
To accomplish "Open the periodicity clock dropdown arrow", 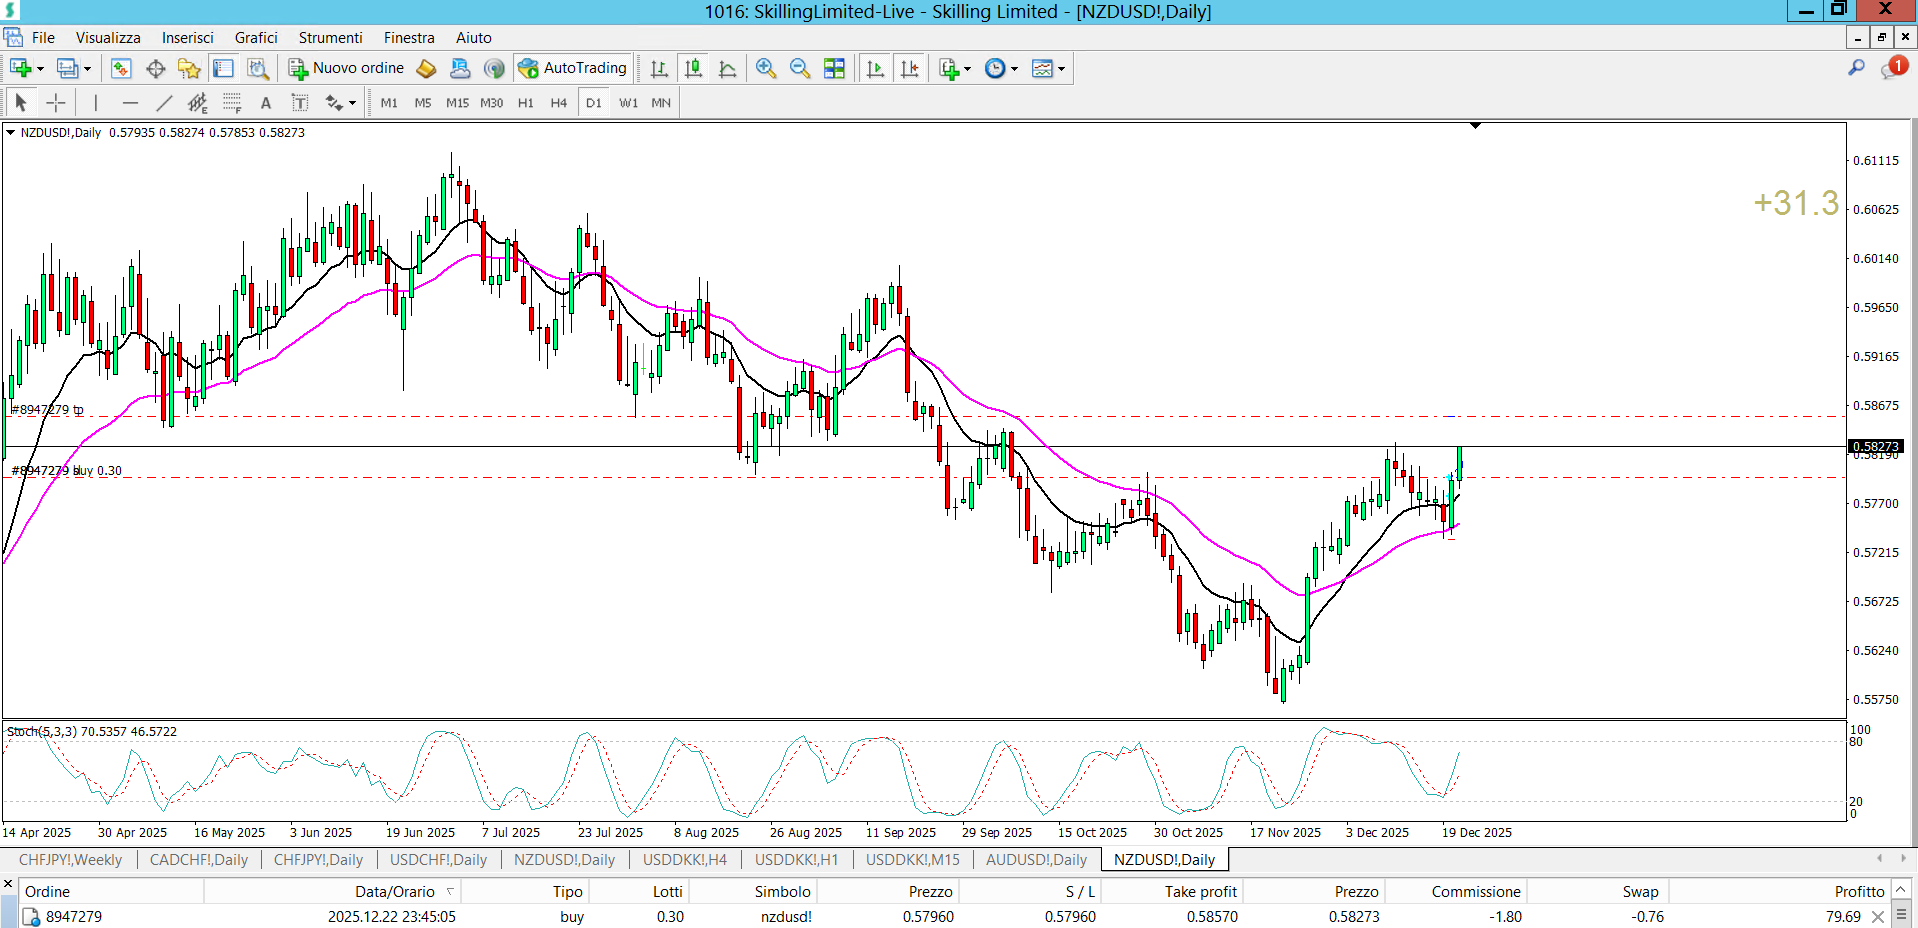I will (1014, 69).
